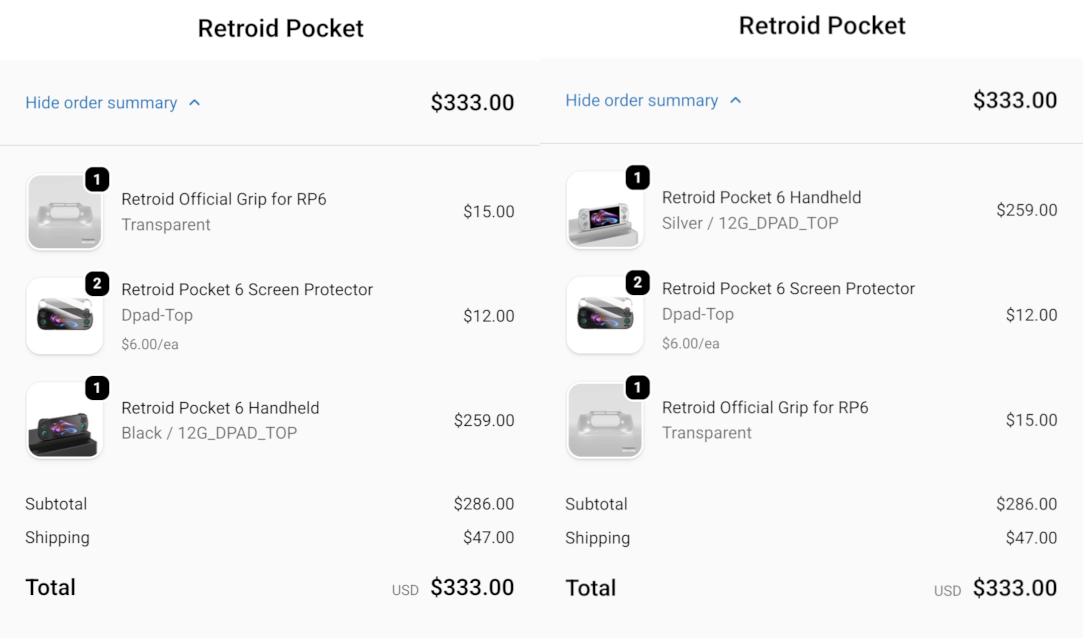Click the chevron beside the left Hide order summary
The width and height of the screenshot is (1083, 638).
(194, 103)
